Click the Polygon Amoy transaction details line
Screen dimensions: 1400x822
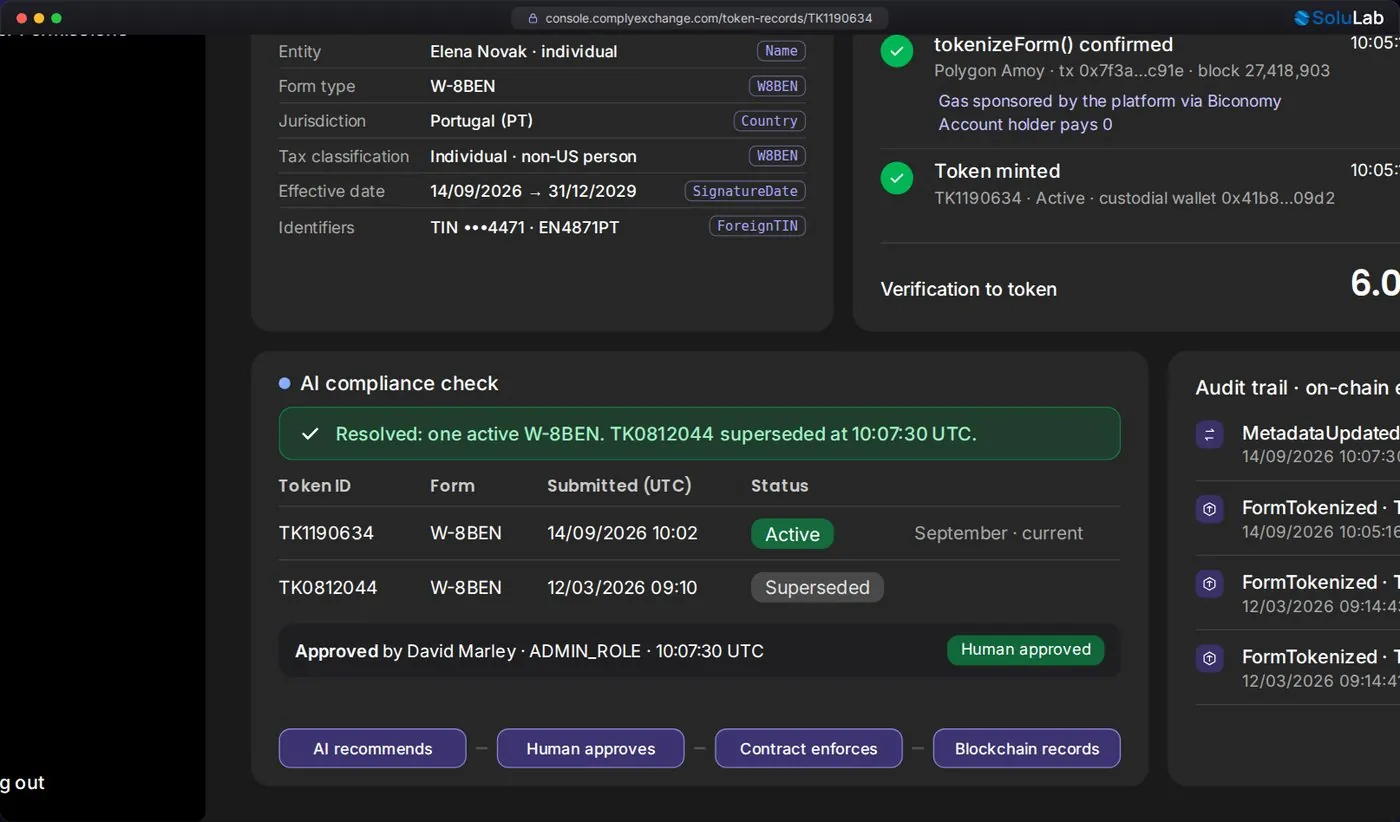1132,71
